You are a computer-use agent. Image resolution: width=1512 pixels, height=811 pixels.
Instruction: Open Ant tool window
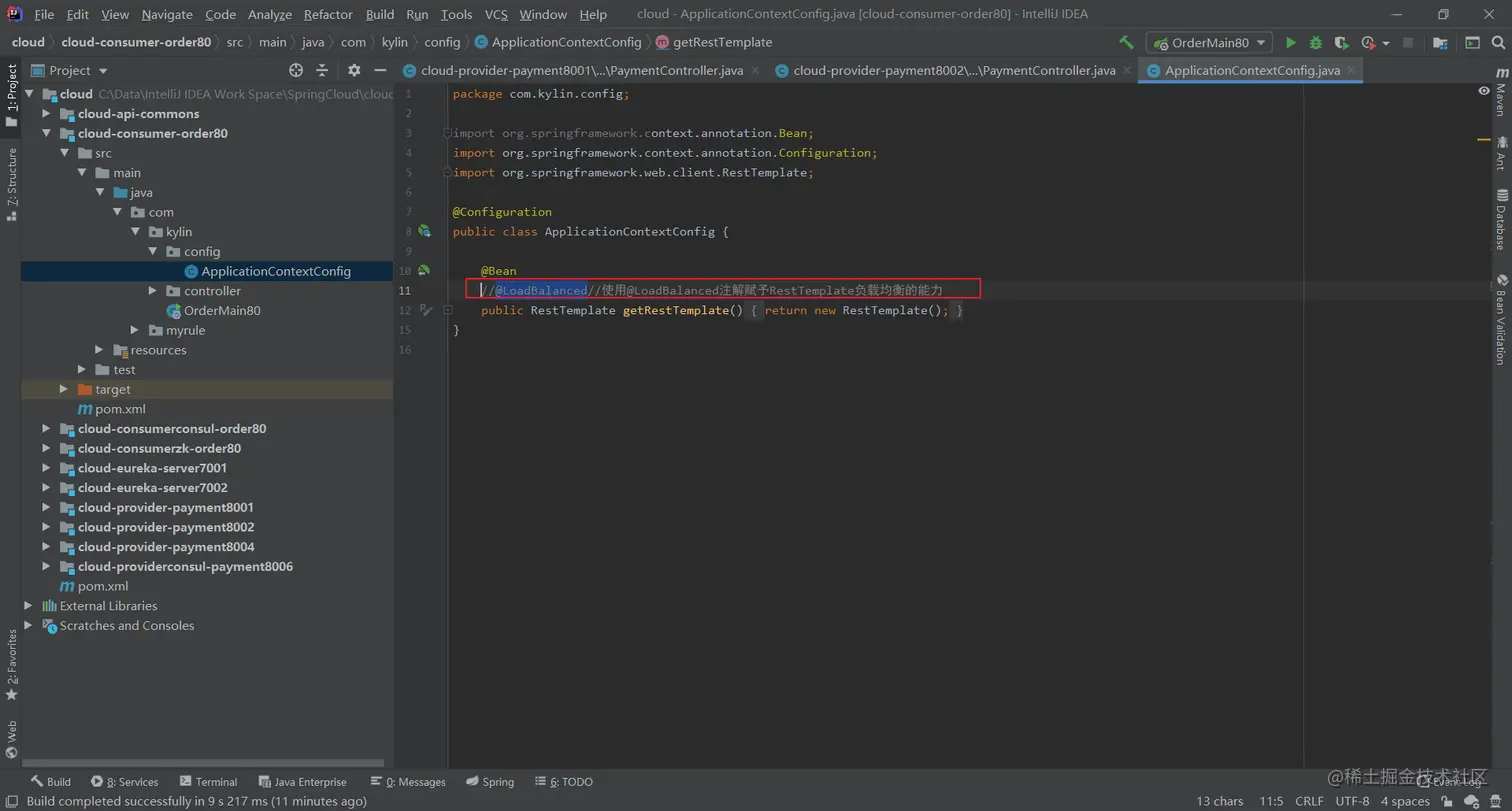(x=1501, y=154)
